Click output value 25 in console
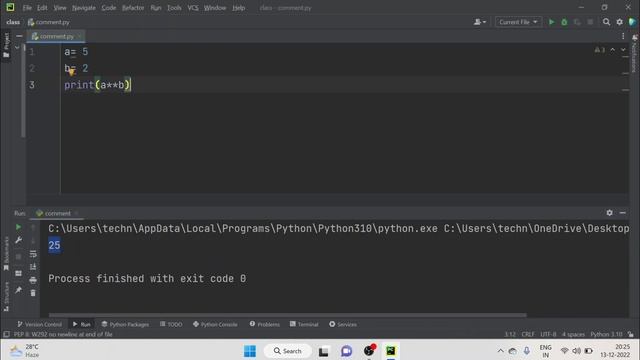This screenshot has height=360, width=640. 54,245
